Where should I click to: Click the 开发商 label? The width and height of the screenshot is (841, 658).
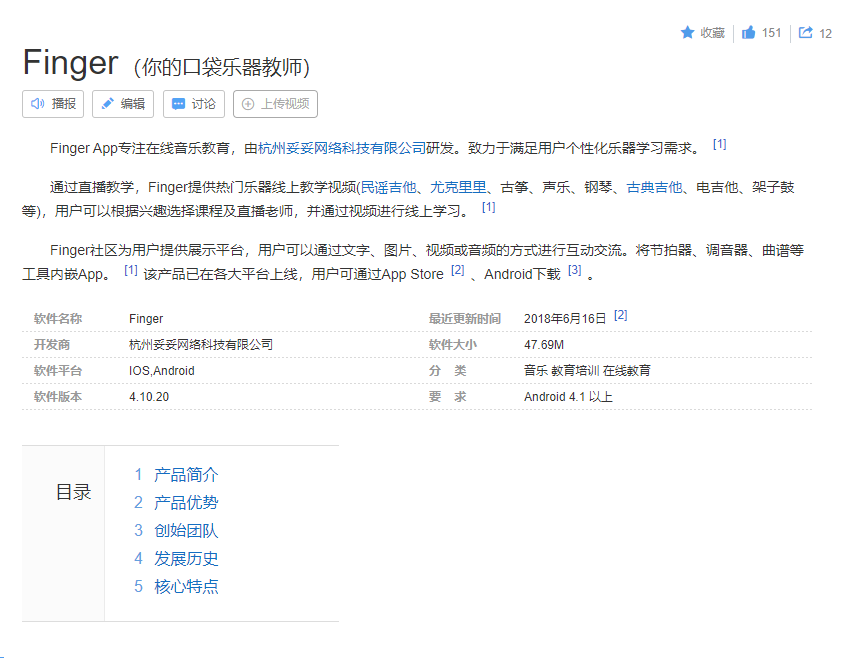tap(52, 345)
